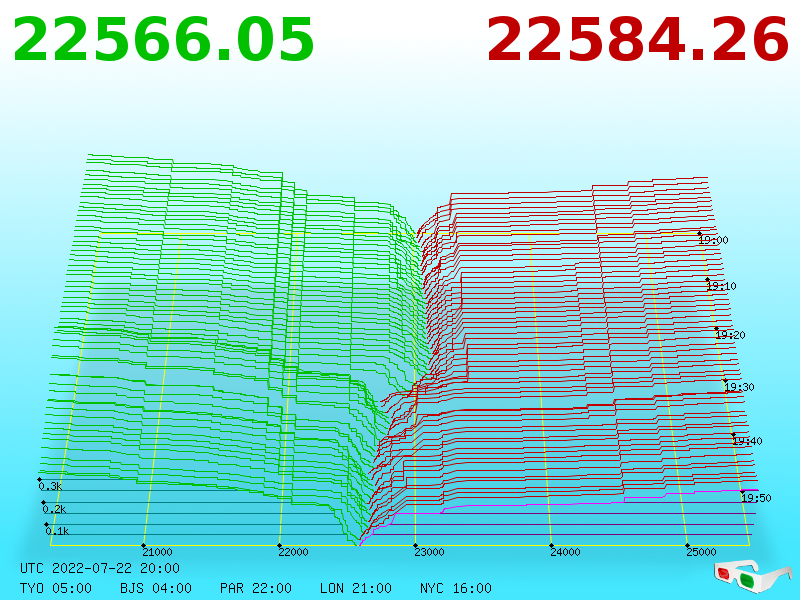800x600 pixels.
Task: Click the 0.1k depth axis label
Action: click(x=57, y=531)
